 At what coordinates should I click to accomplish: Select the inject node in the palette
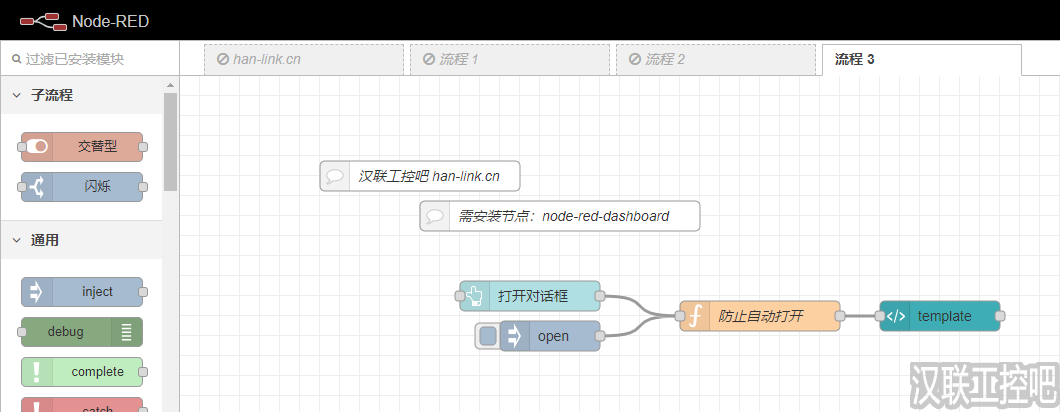[x=82, y=292]
